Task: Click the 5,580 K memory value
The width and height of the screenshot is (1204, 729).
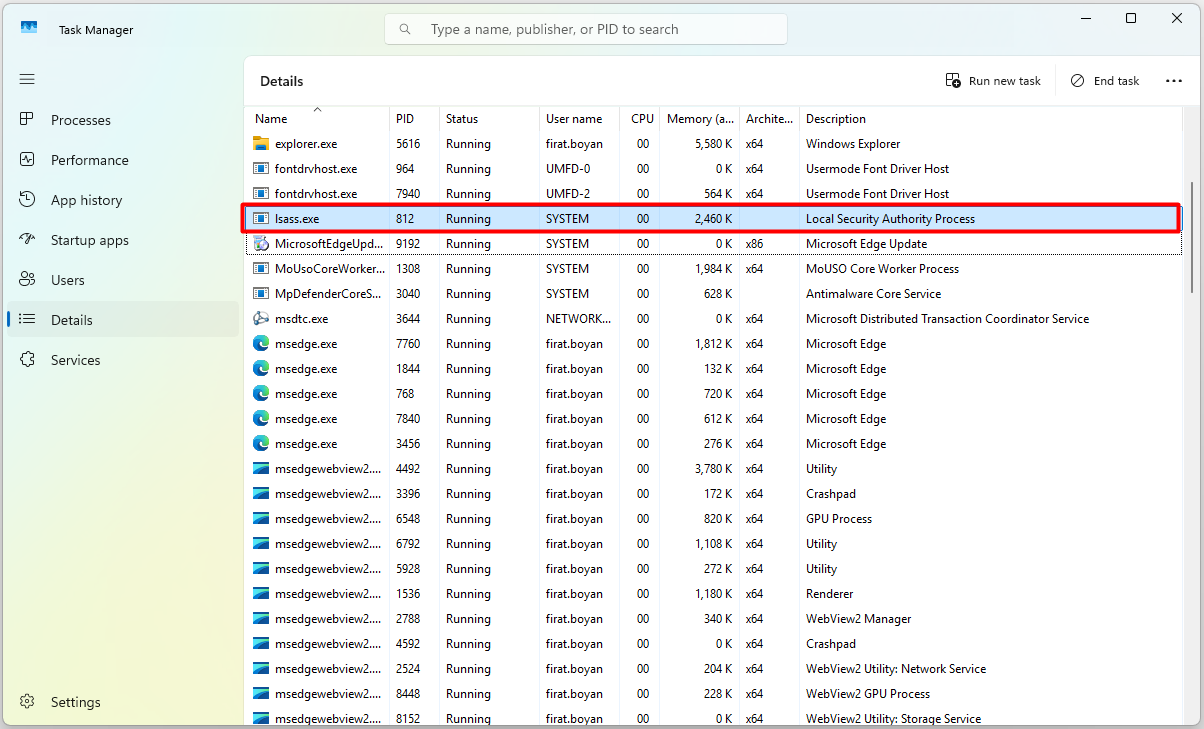Action: click(714, 144)
